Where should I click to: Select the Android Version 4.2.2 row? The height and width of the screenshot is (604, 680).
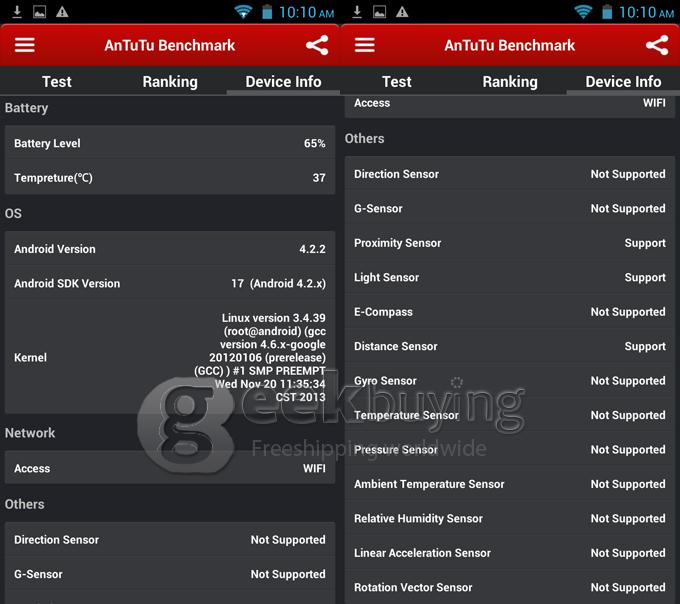click(170, 249)
